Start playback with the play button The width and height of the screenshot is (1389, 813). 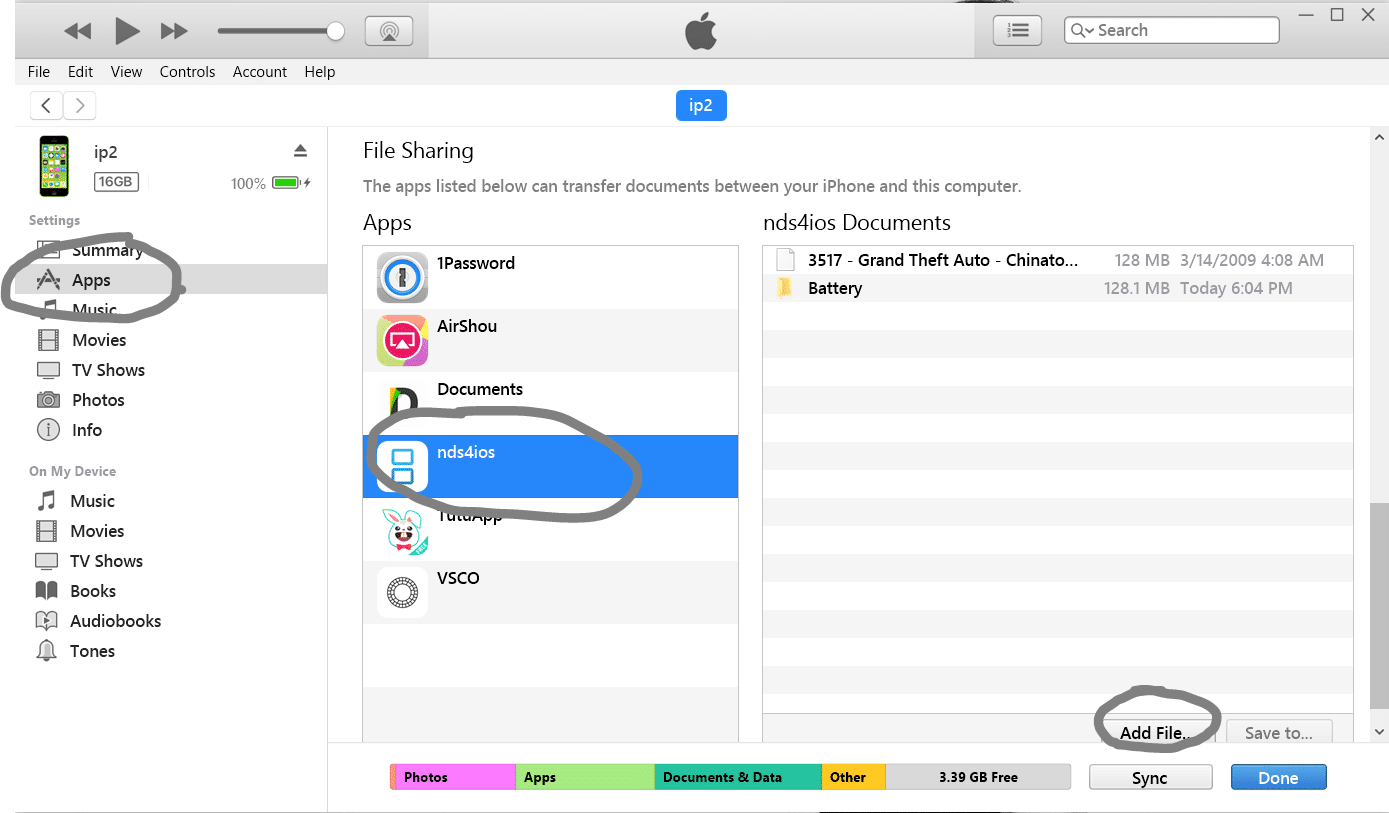127,31
